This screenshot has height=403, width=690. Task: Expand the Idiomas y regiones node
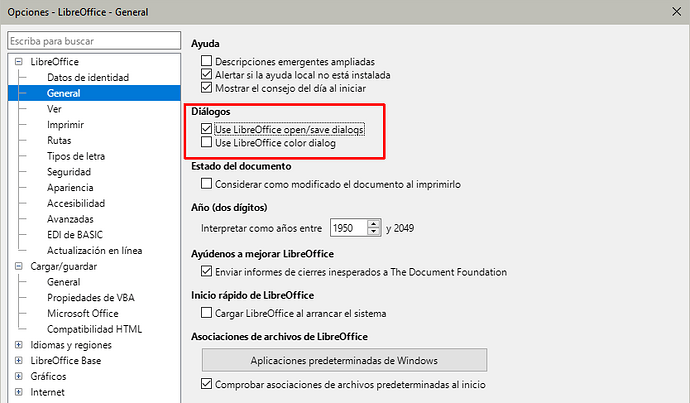point(19,345)
